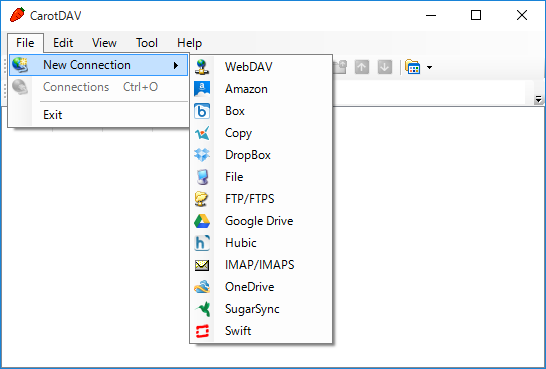Select New Connection in File menu

coord(99,65)
